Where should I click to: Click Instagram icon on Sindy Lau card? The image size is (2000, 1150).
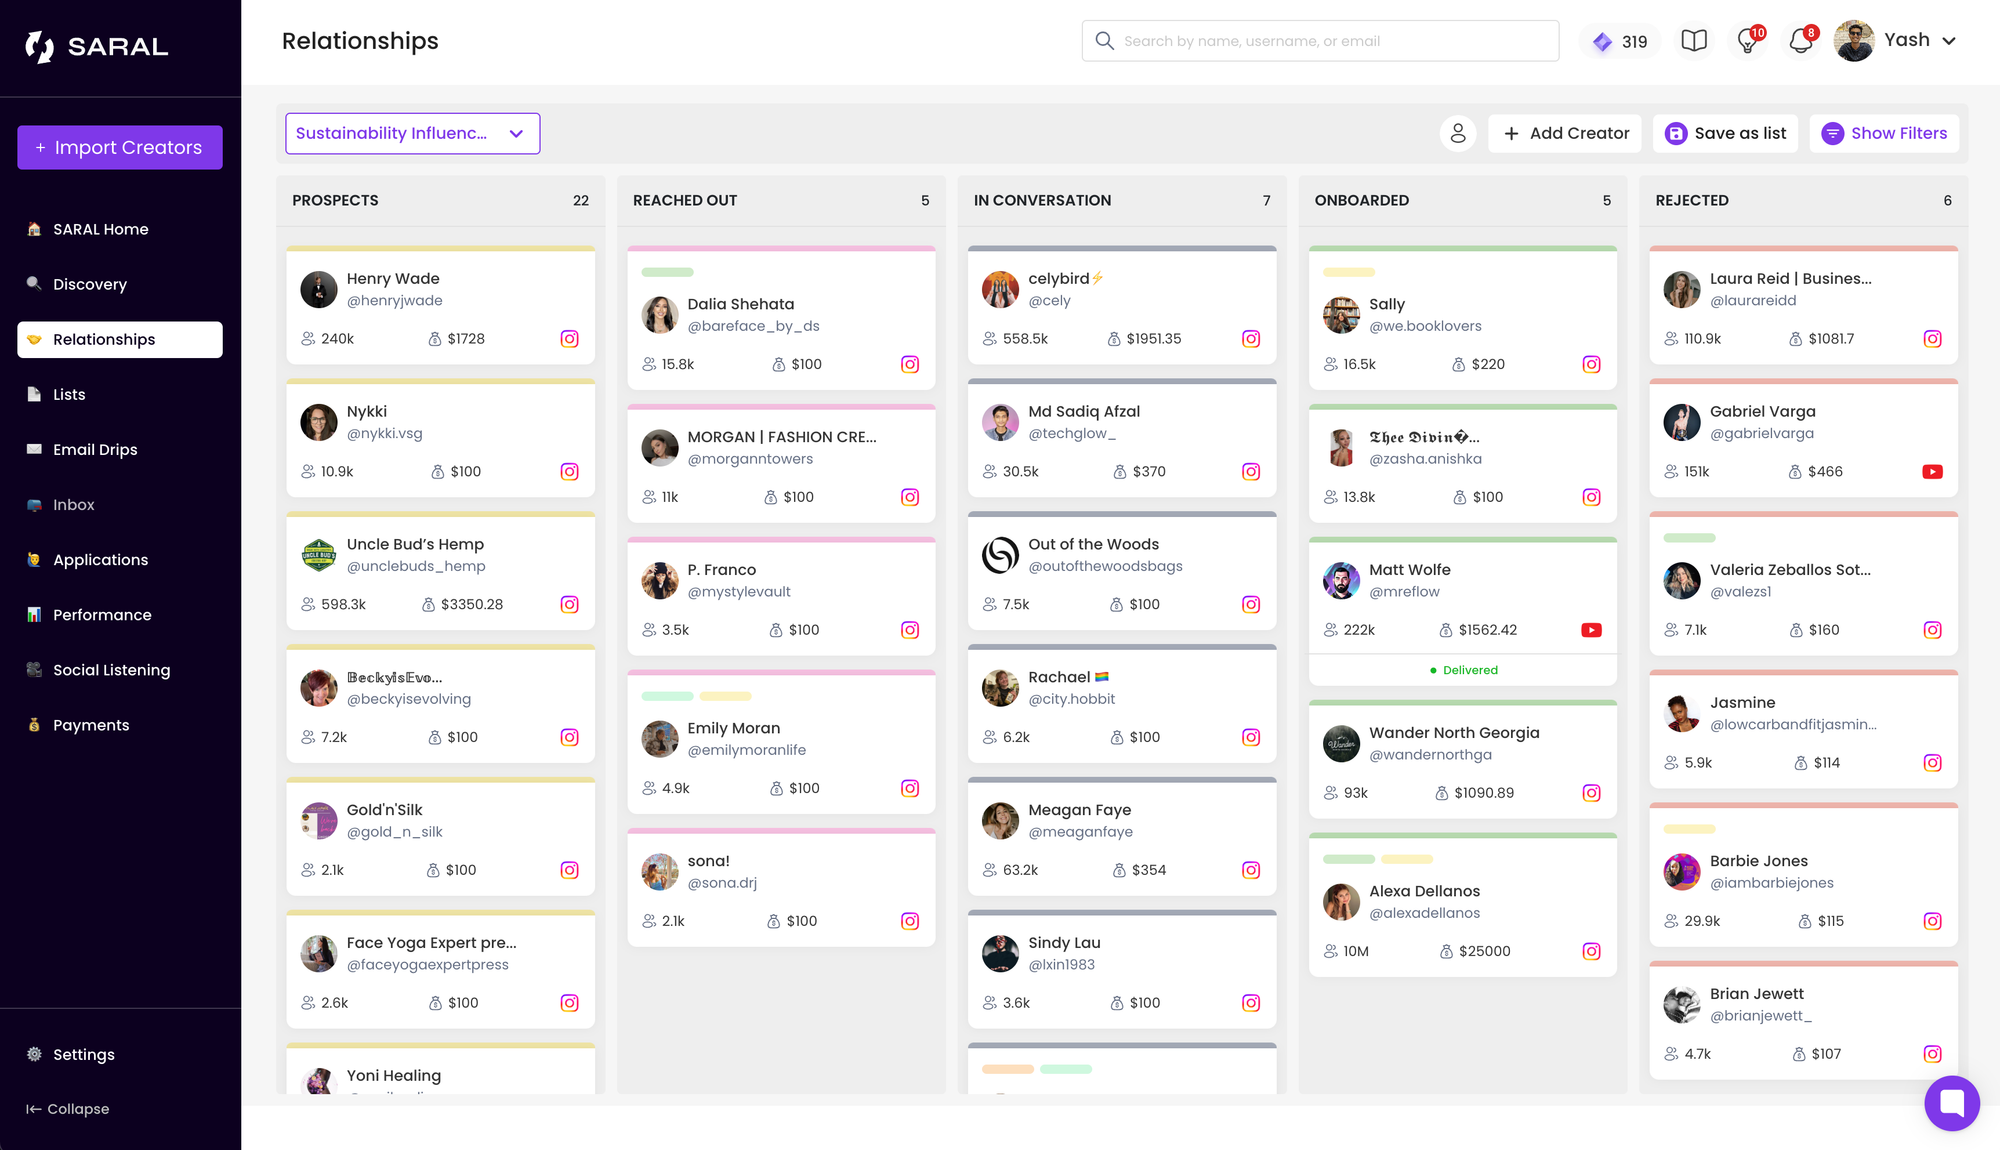point(1251,1003)
